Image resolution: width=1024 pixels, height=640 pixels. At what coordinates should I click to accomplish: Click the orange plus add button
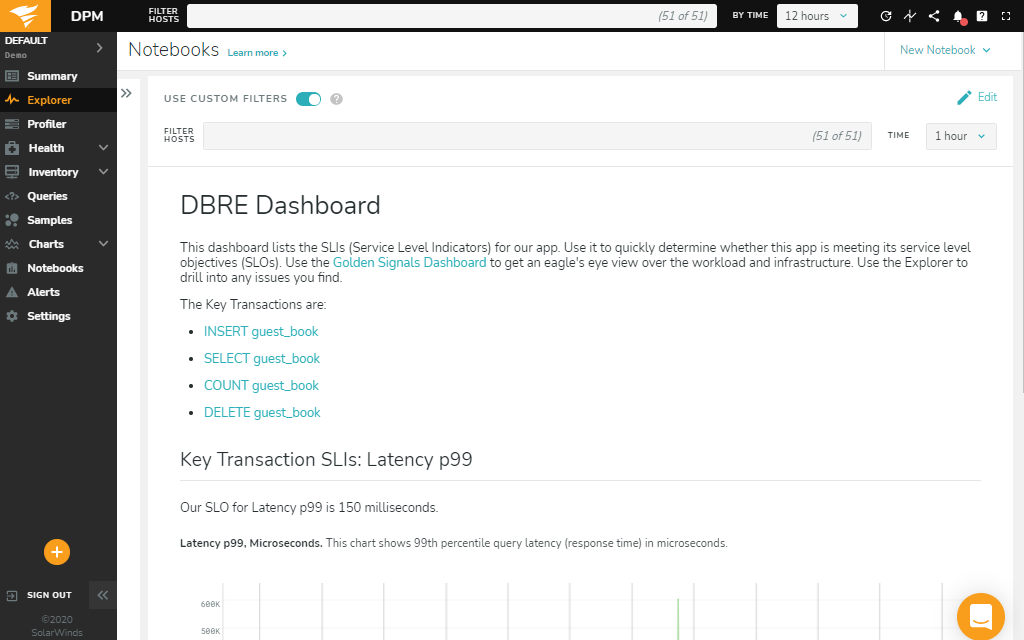pos(57,552)
